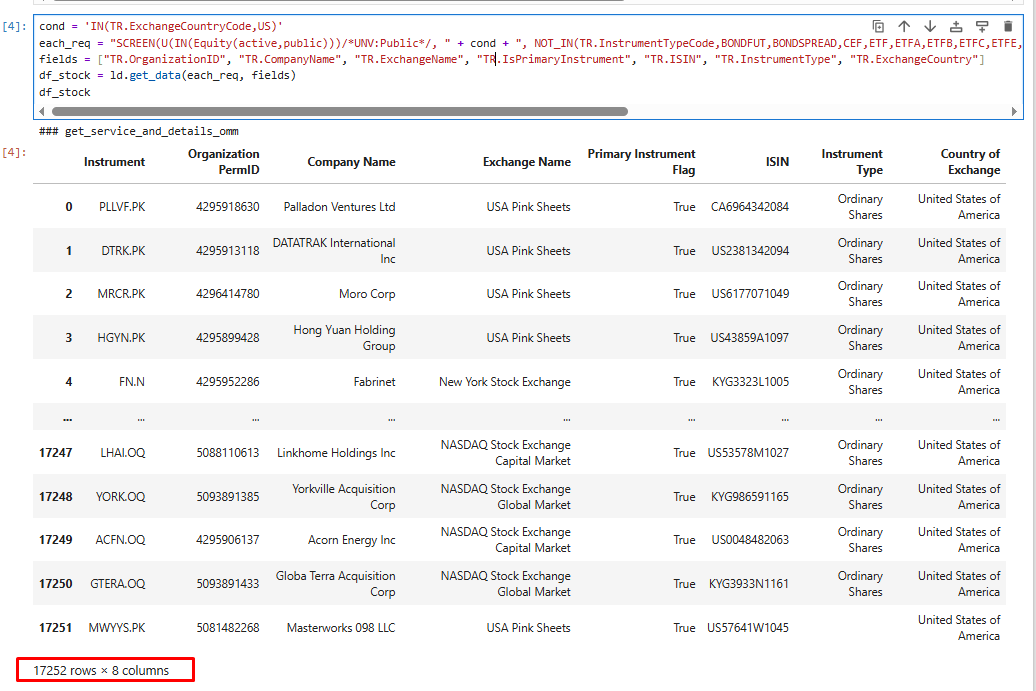Click the Globa Terra Acquisition Corp company name
The width and height of the screenshot is (1036, 691).
335,584
